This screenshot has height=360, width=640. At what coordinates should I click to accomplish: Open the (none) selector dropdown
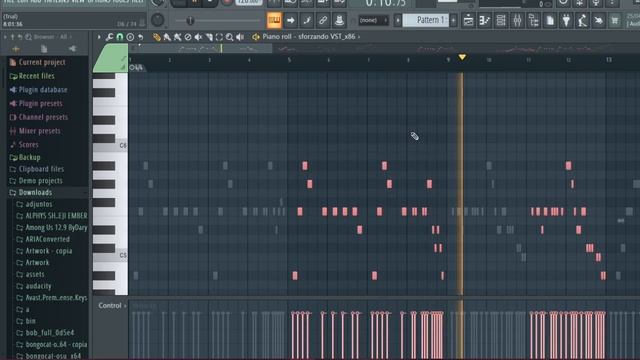pos(373,20)
